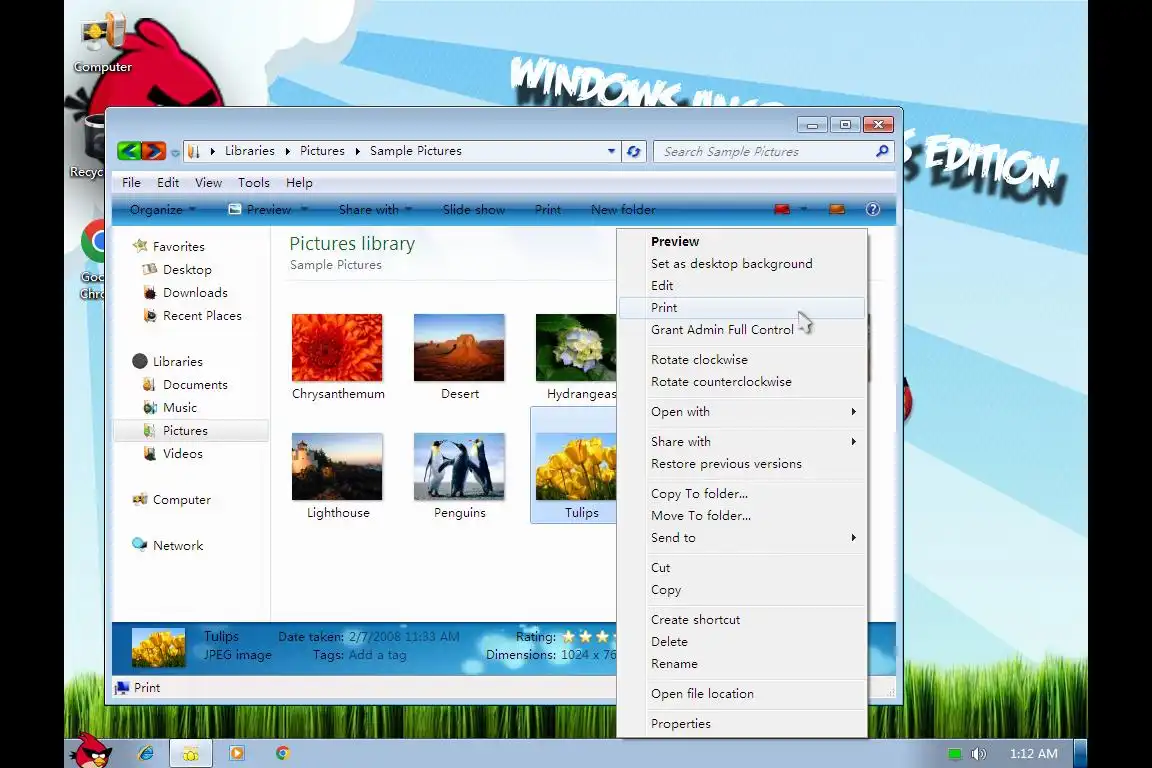Open Recent Places in Favorites
The image size is (1152, 768).
coord(202,315)
